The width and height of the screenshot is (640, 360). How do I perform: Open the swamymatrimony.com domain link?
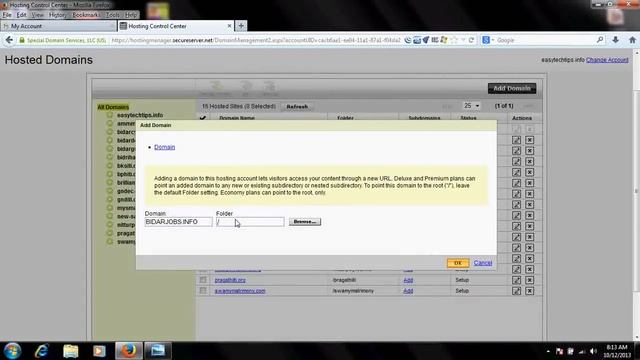[x=240, y=291]
